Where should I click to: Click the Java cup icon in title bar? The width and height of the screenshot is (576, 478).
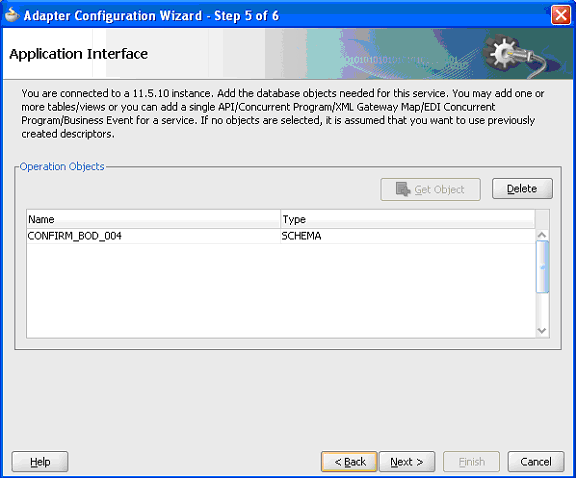pyautogui.click(x=12, y=15)
